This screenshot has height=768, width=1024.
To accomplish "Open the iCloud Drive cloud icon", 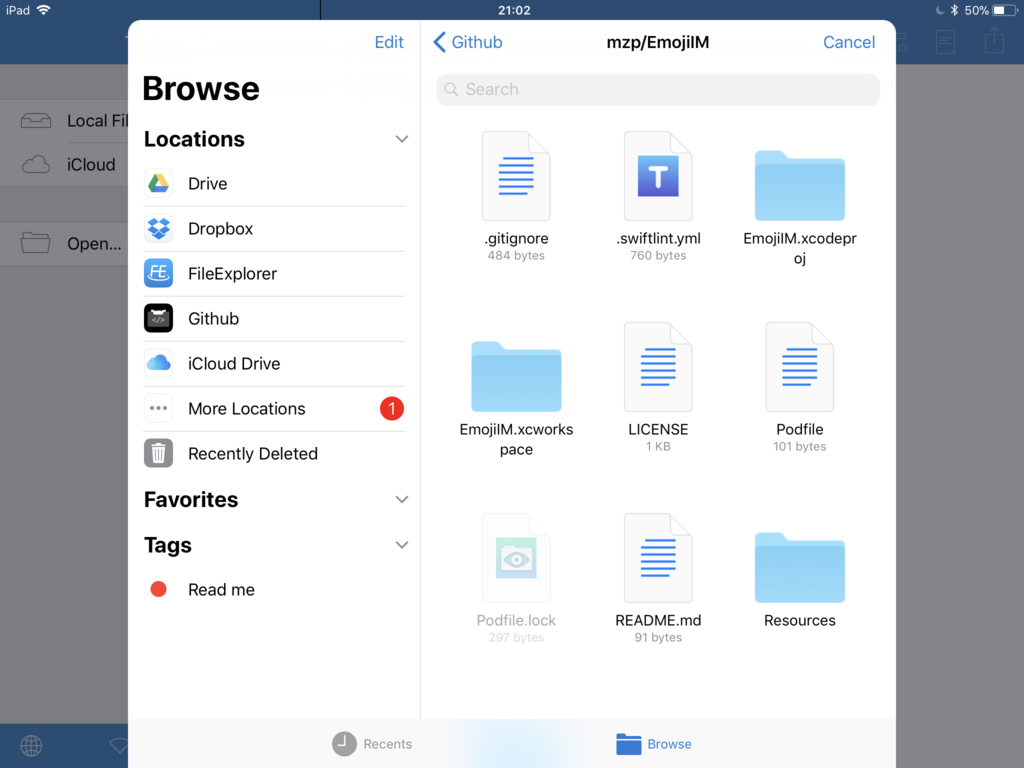I will pos(158,363).
